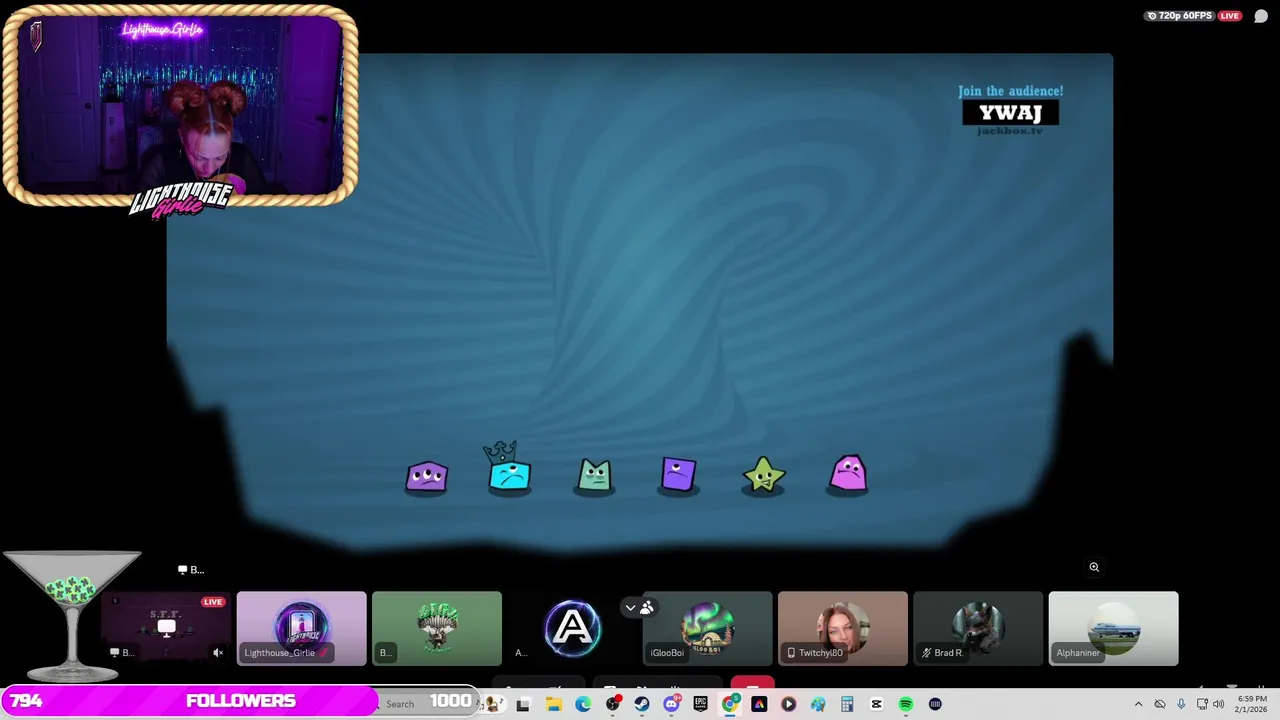Image resolution: width=1280 pixels, height=720 pixels.
Task: Click the magnifier zoom icon above participants
Action: [x=1094, y=567]
